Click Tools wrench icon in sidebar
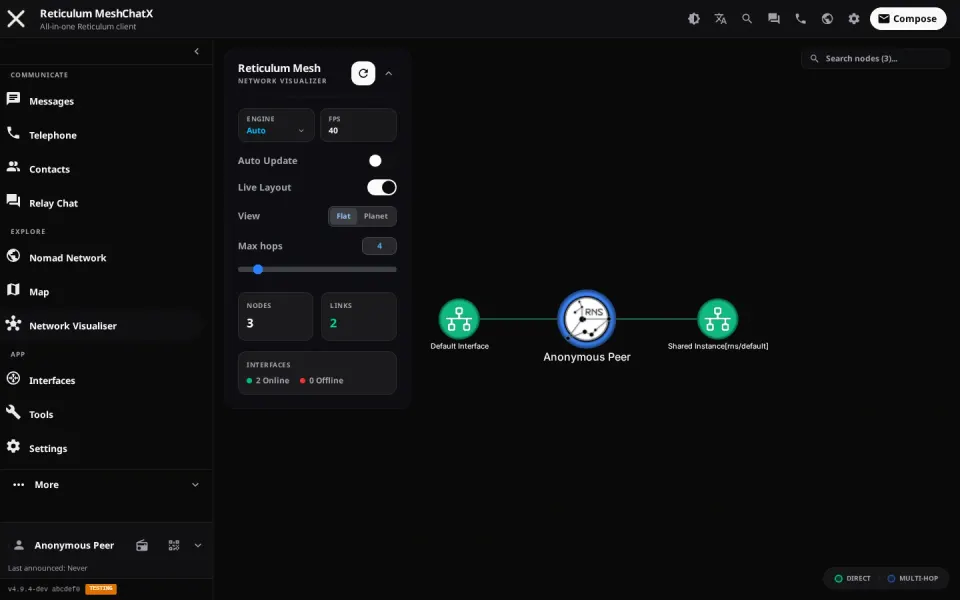This screenshot has height=600, width=960. click(x=13, y=412)
